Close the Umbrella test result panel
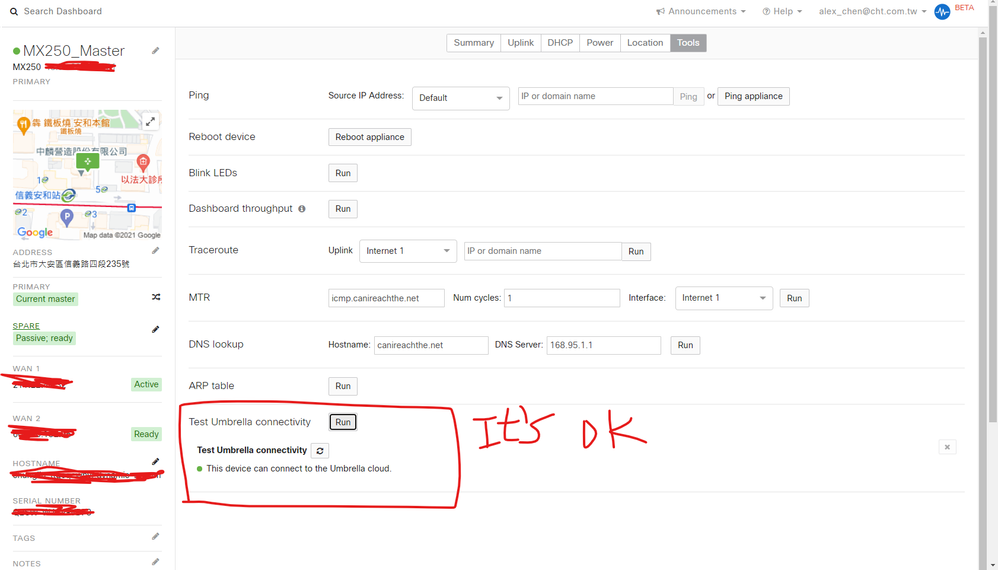This screenshot has height=570, width=998. pos(947,447)
